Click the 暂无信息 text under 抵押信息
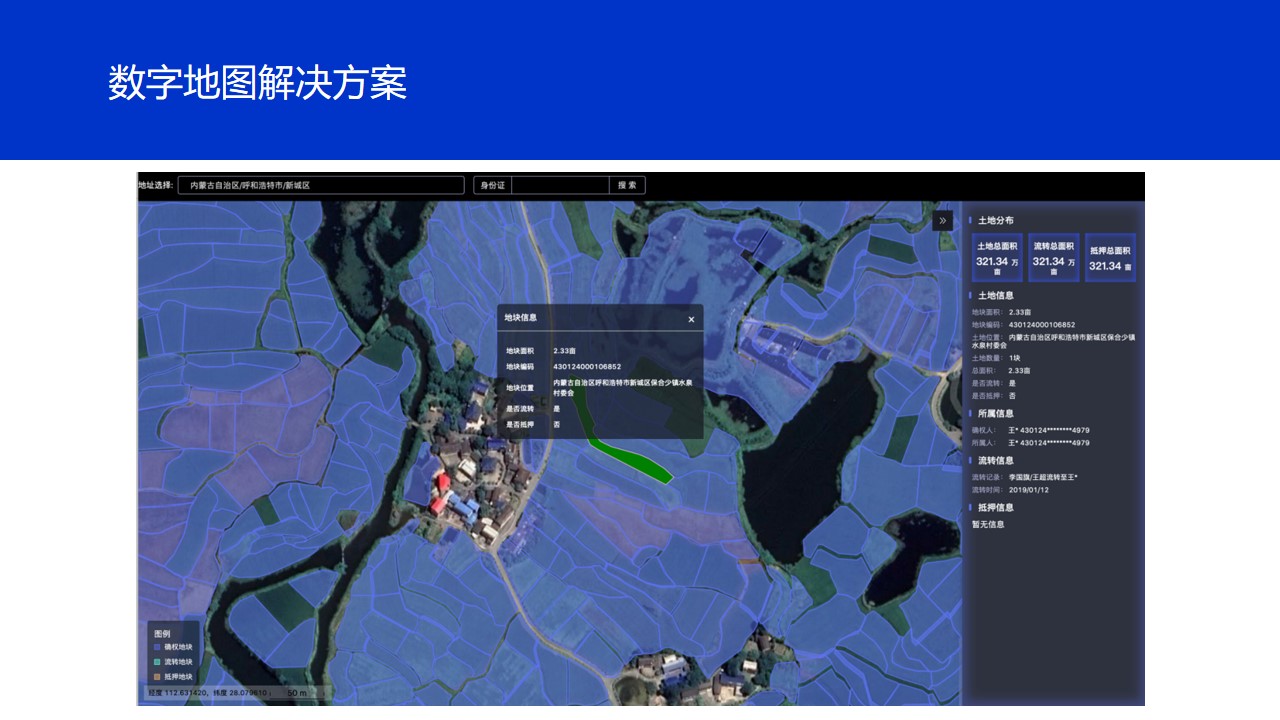Screen dimensions: 1280x720 click(x=988, y=524)
